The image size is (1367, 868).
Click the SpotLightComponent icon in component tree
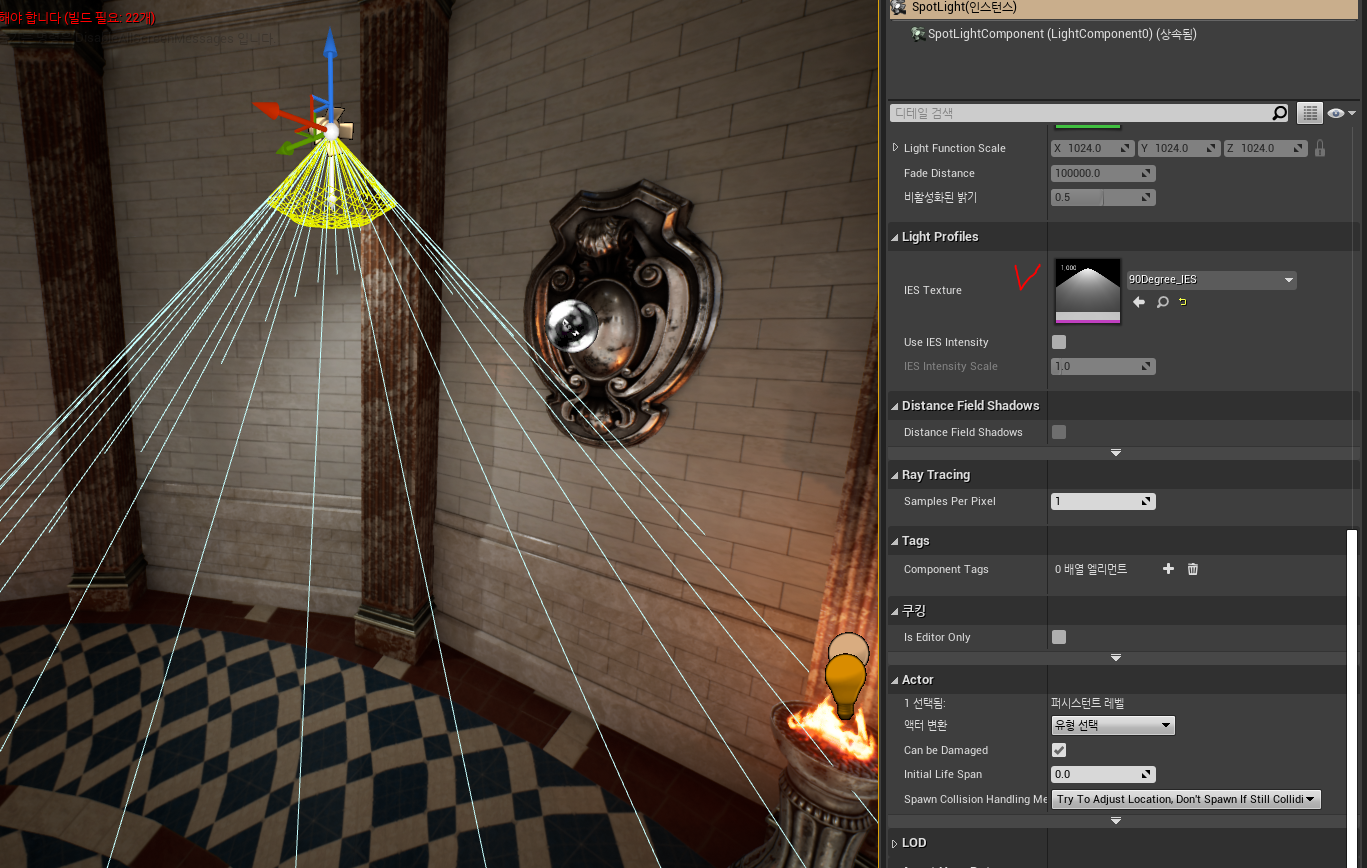pyautogui.click(x=918, y=34)
